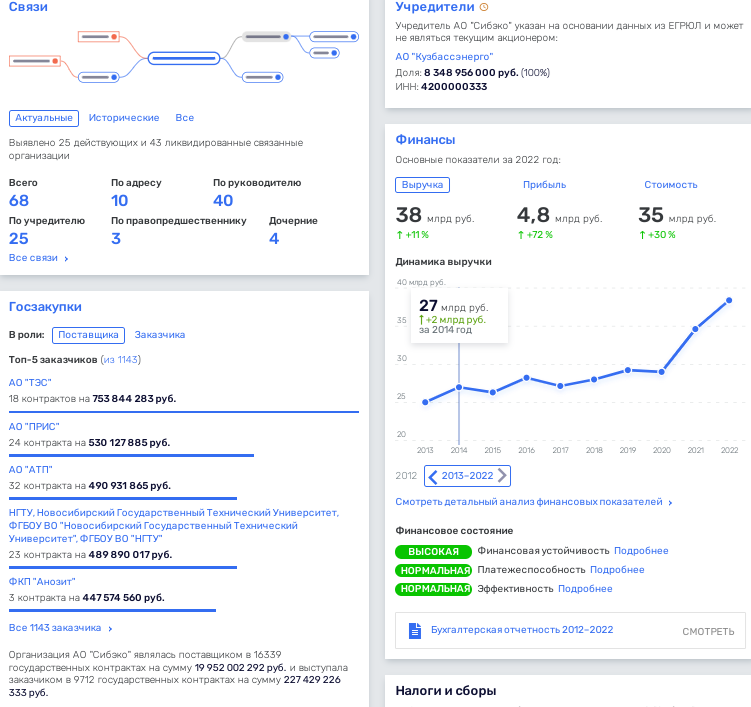Click the СМОТРЕТЬ button for accounting reports
The image size is (751, 707).
tap(708, 631)
